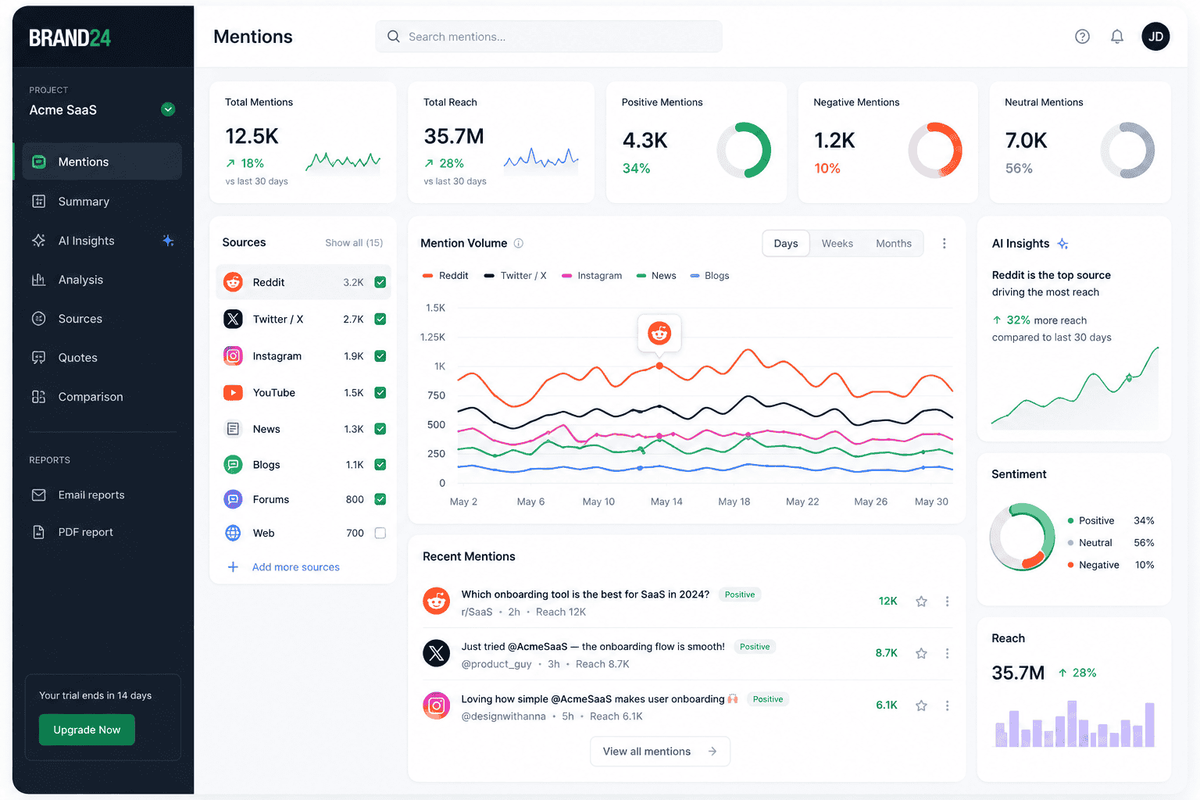Click Show all (15) sources link
The image size is (1200, 800).
[x=354, y=243]
